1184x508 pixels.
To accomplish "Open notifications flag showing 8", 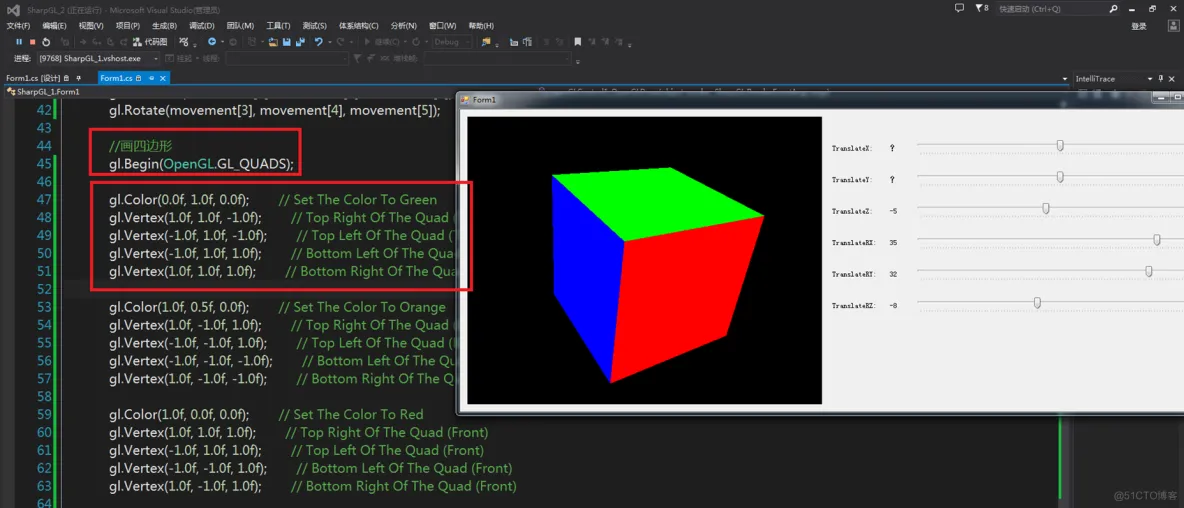I will coord(982,8).
